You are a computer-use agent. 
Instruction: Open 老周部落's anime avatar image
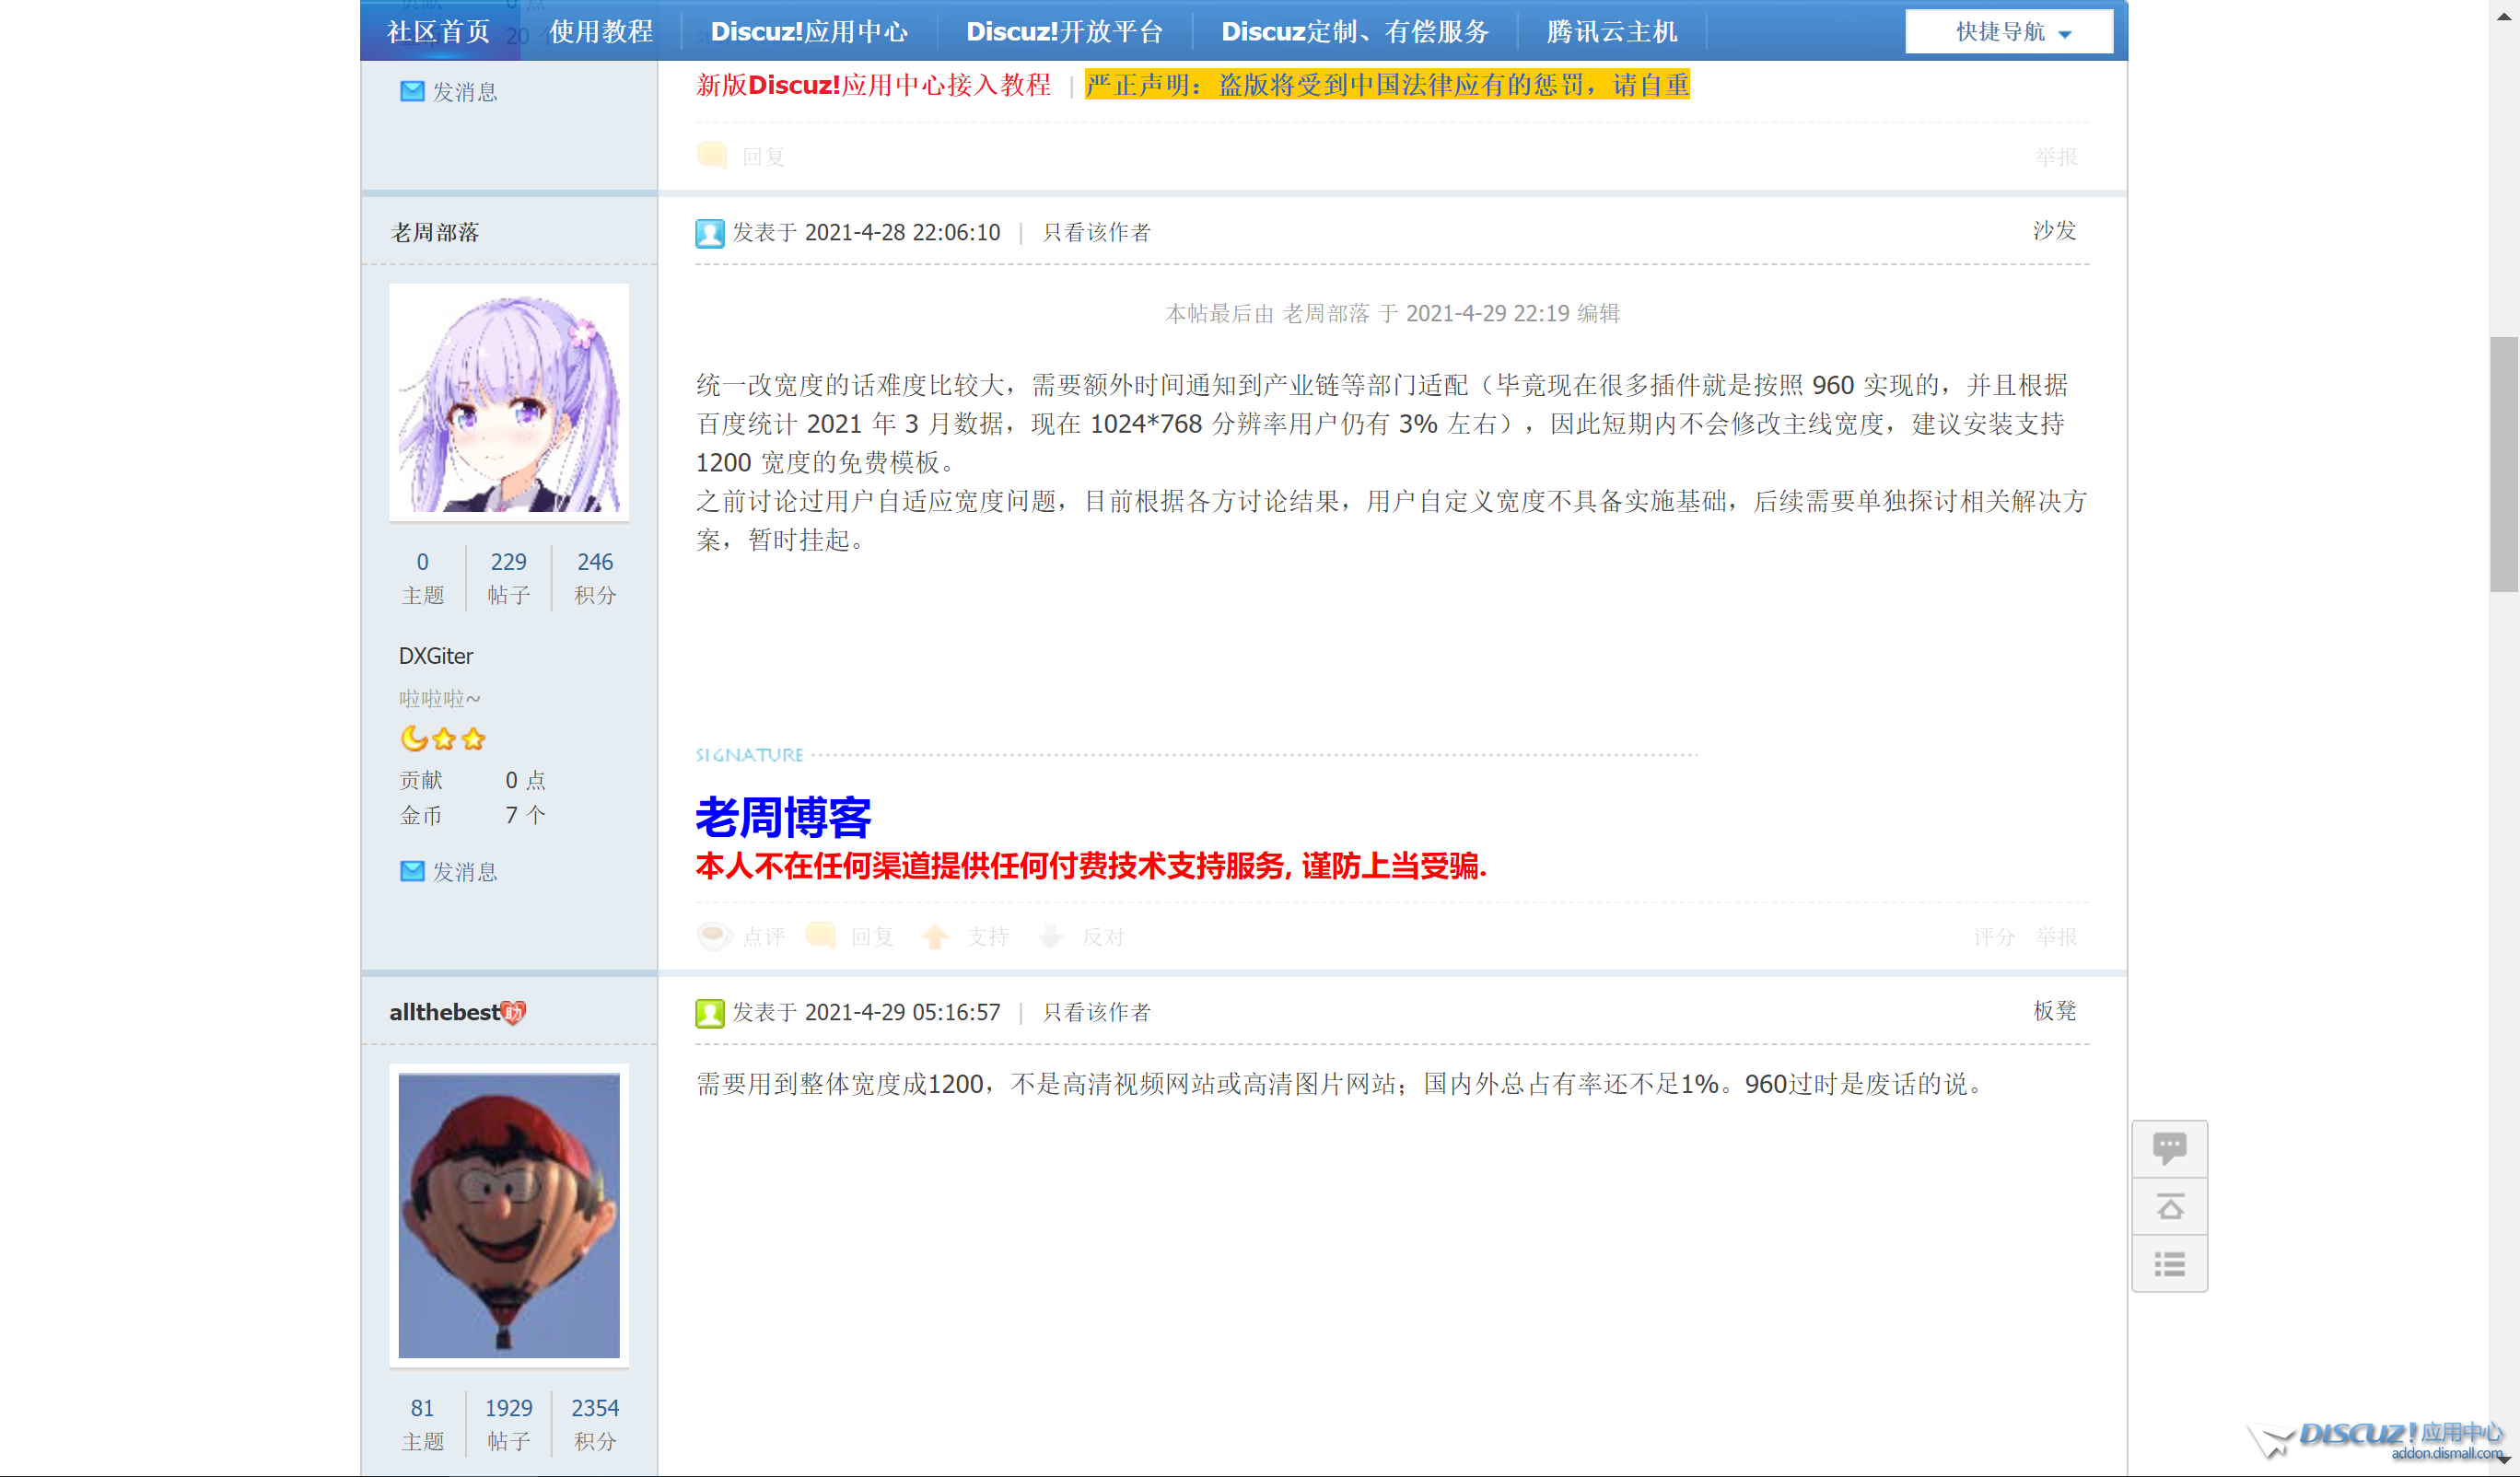pyautogui.click(x=509, y=401)
